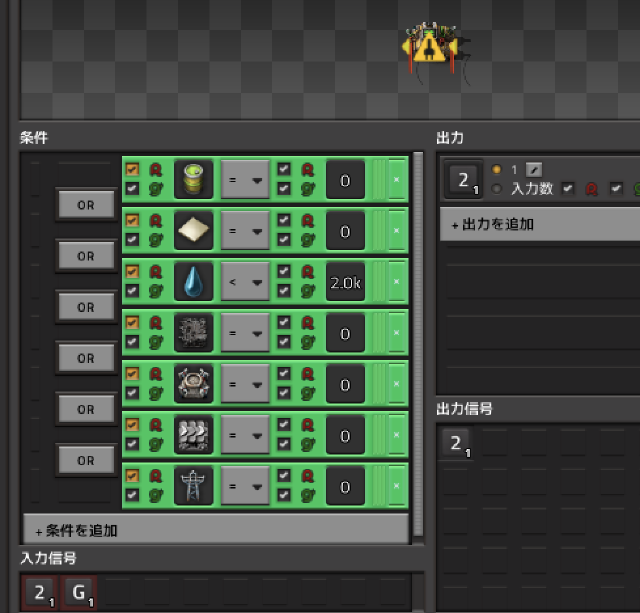This screenshot has width=640, height=613.
Task: Click the 条件を追加 button
Action: click(x=215, y=530)
